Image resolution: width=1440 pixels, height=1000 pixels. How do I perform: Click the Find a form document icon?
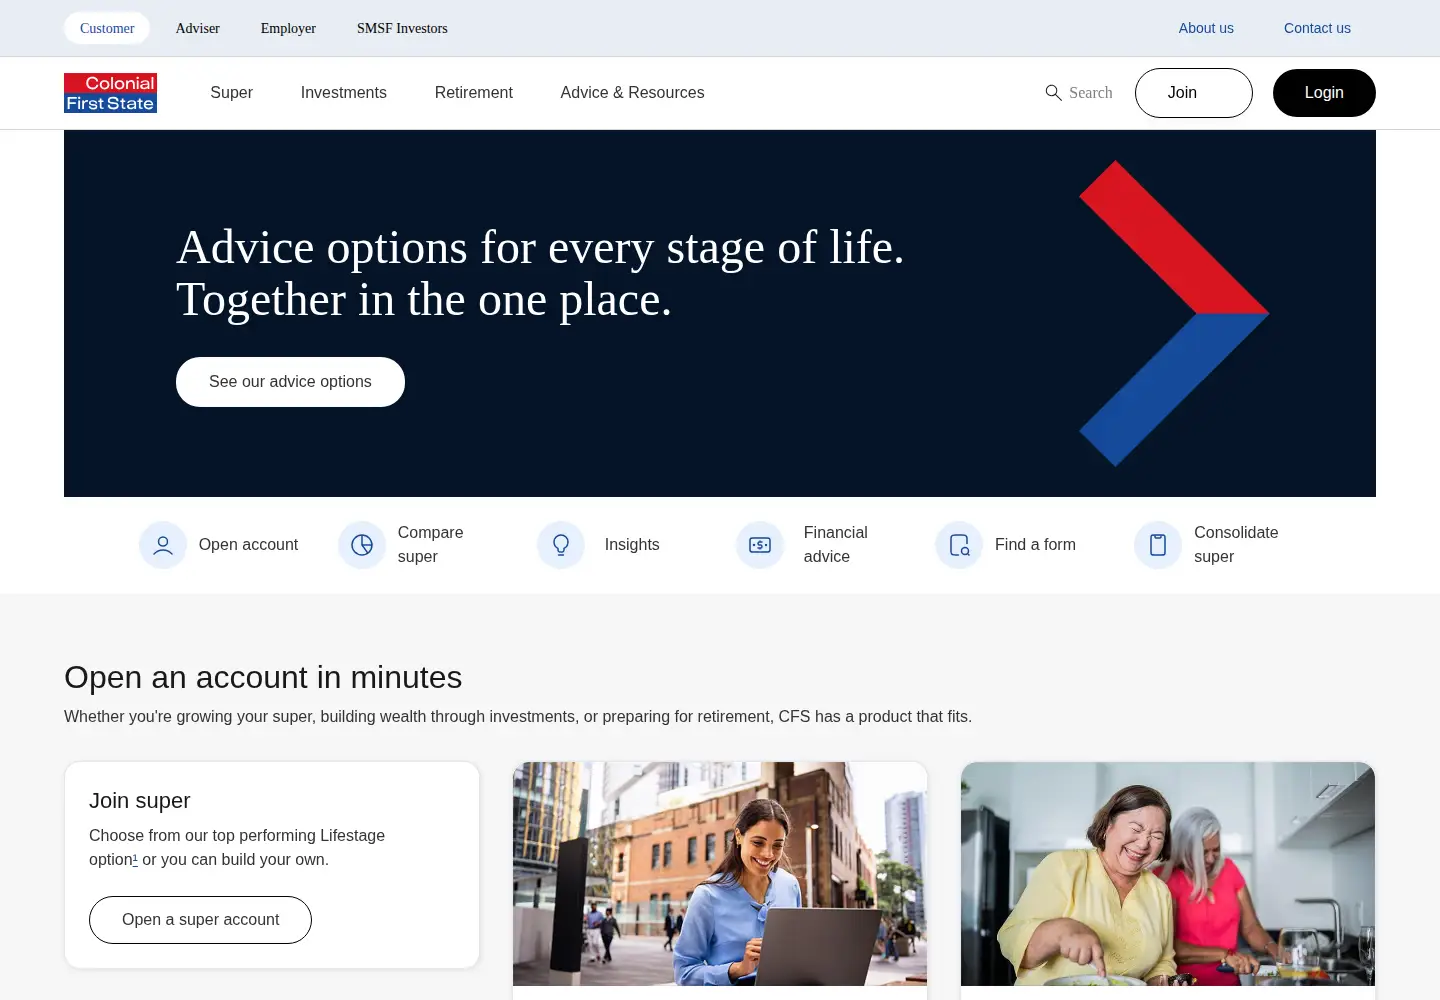coord(959,545)
